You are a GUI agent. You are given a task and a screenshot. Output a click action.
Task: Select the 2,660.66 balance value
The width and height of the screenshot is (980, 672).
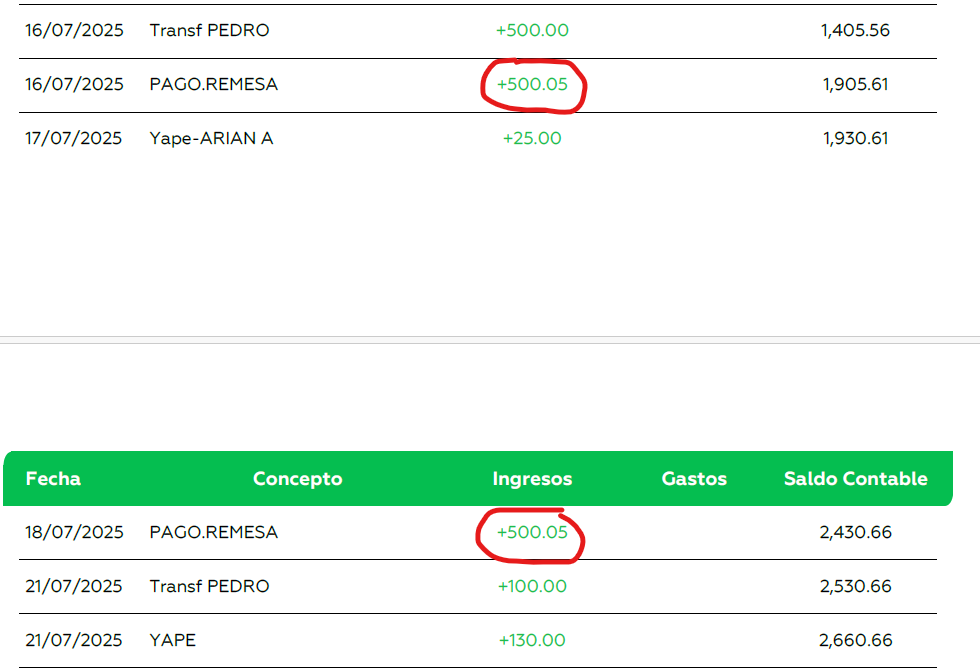[855, 641]
